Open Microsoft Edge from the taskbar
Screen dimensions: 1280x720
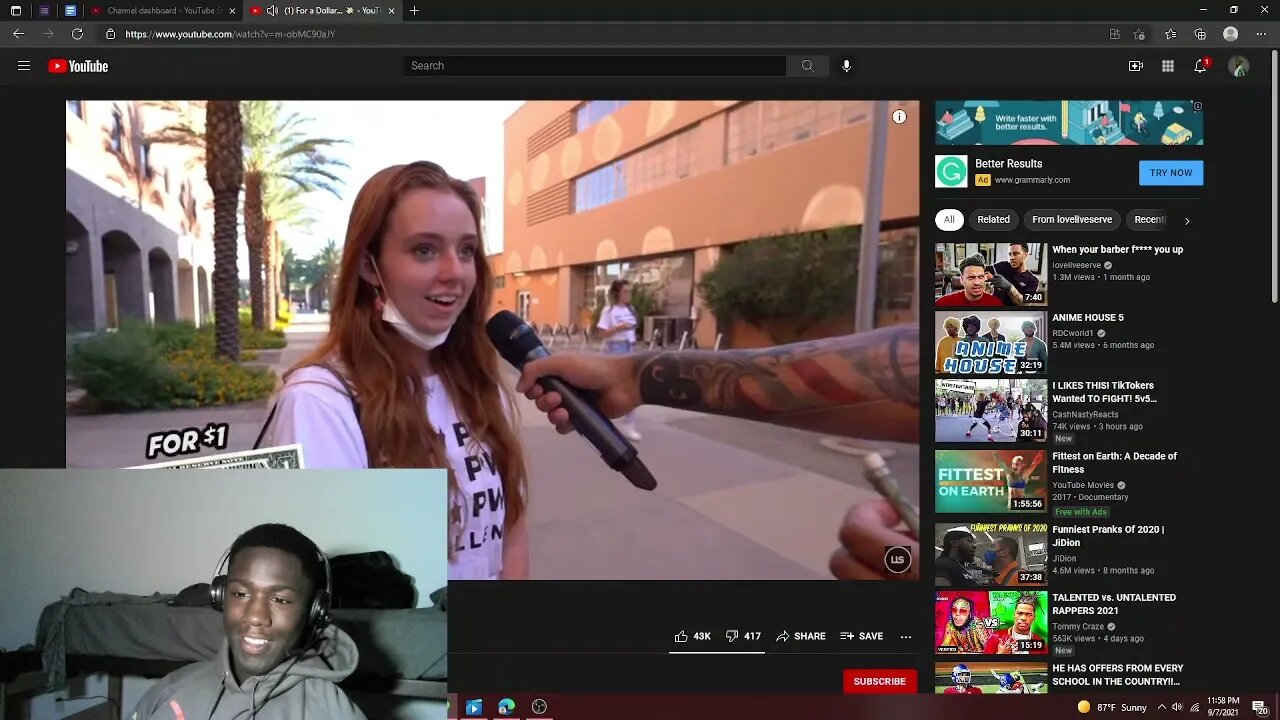[x=507, y=707]
